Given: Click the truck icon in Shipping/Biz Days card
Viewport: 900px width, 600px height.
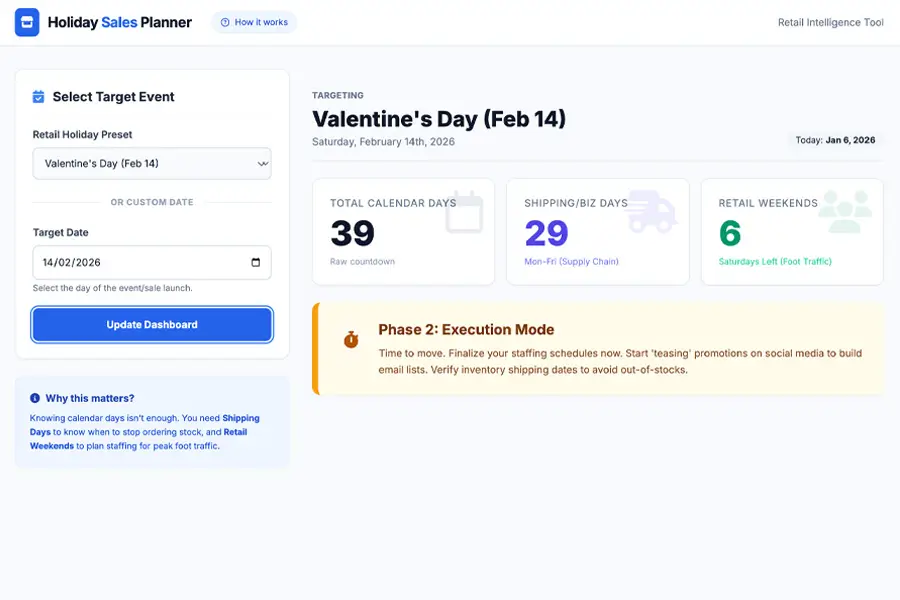Looking at the screenshot, I should coord(652,212).
